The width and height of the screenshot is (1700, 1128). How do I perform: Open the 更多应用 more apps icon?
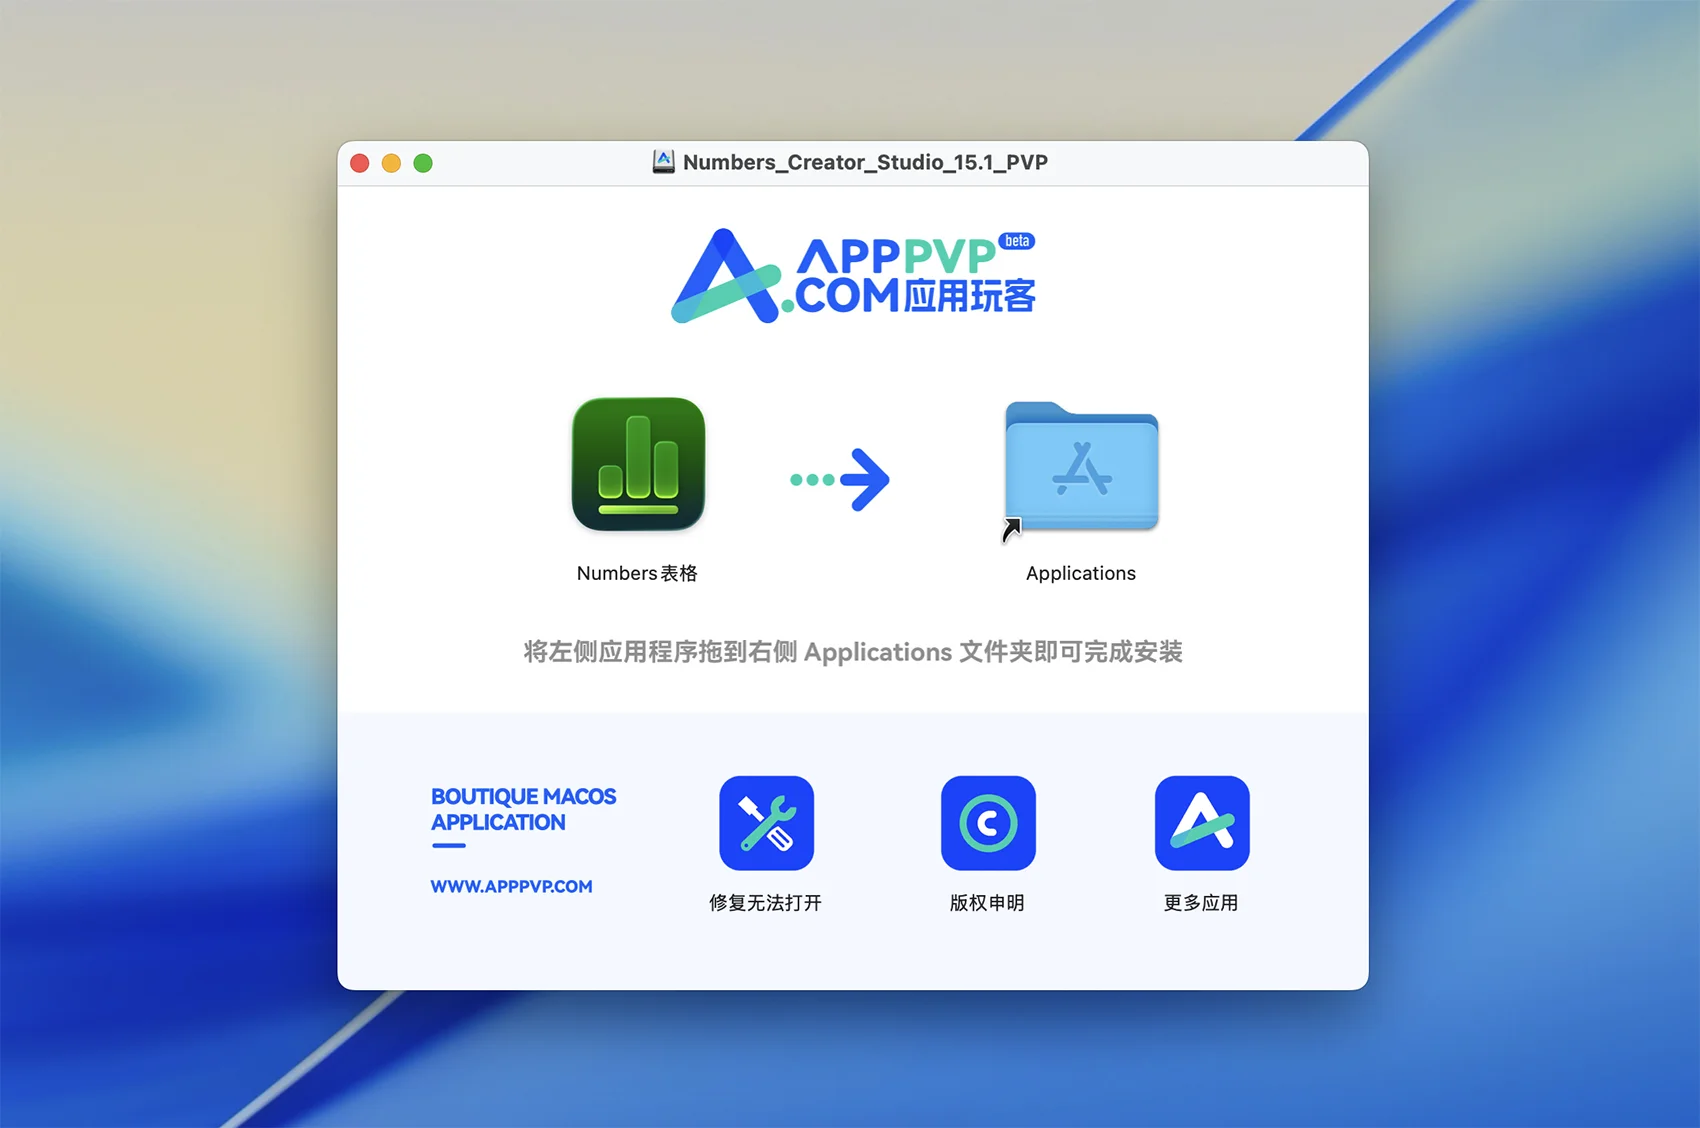[x=1201, y=823]
